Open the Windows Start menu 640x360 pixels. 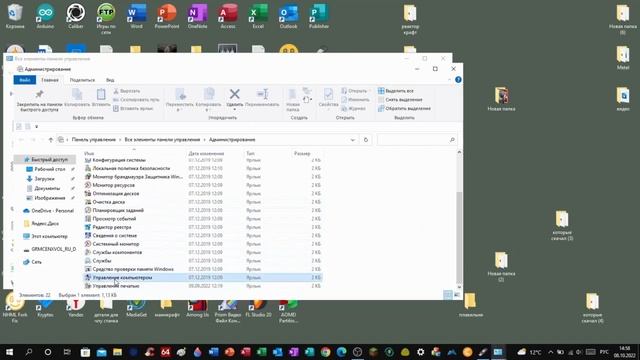coord(9,352)
